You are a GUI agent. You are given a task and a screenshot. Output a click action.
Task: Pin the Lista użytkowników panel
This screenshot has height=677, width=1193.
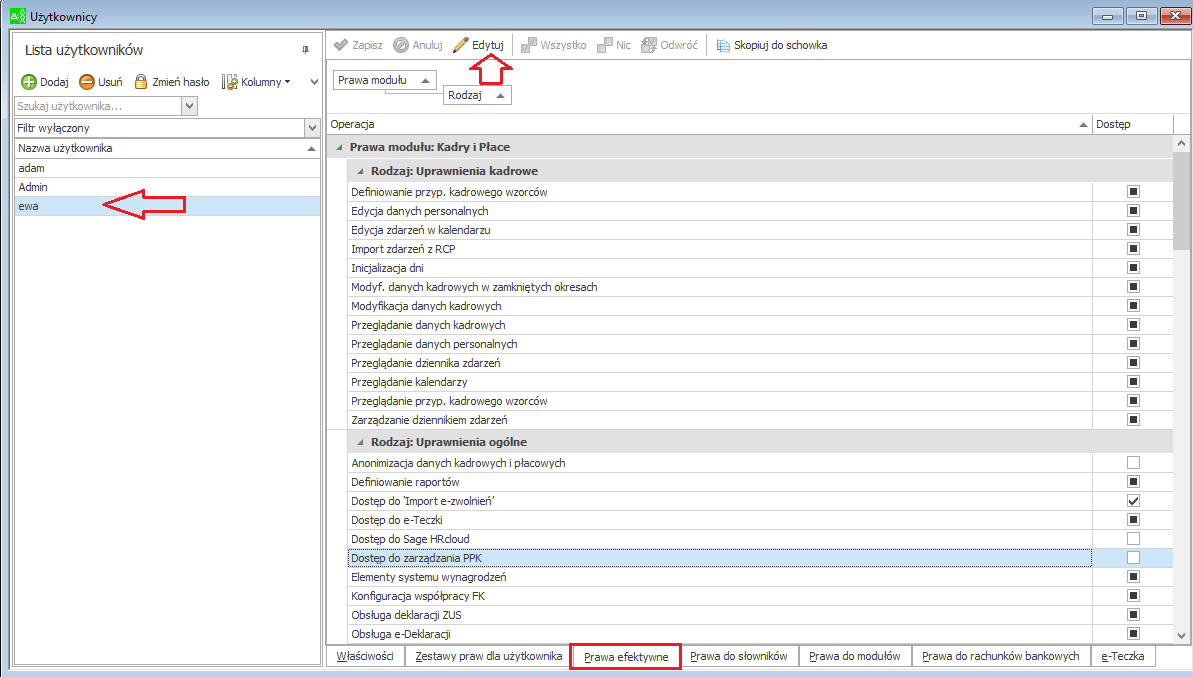tap(305, 49)
